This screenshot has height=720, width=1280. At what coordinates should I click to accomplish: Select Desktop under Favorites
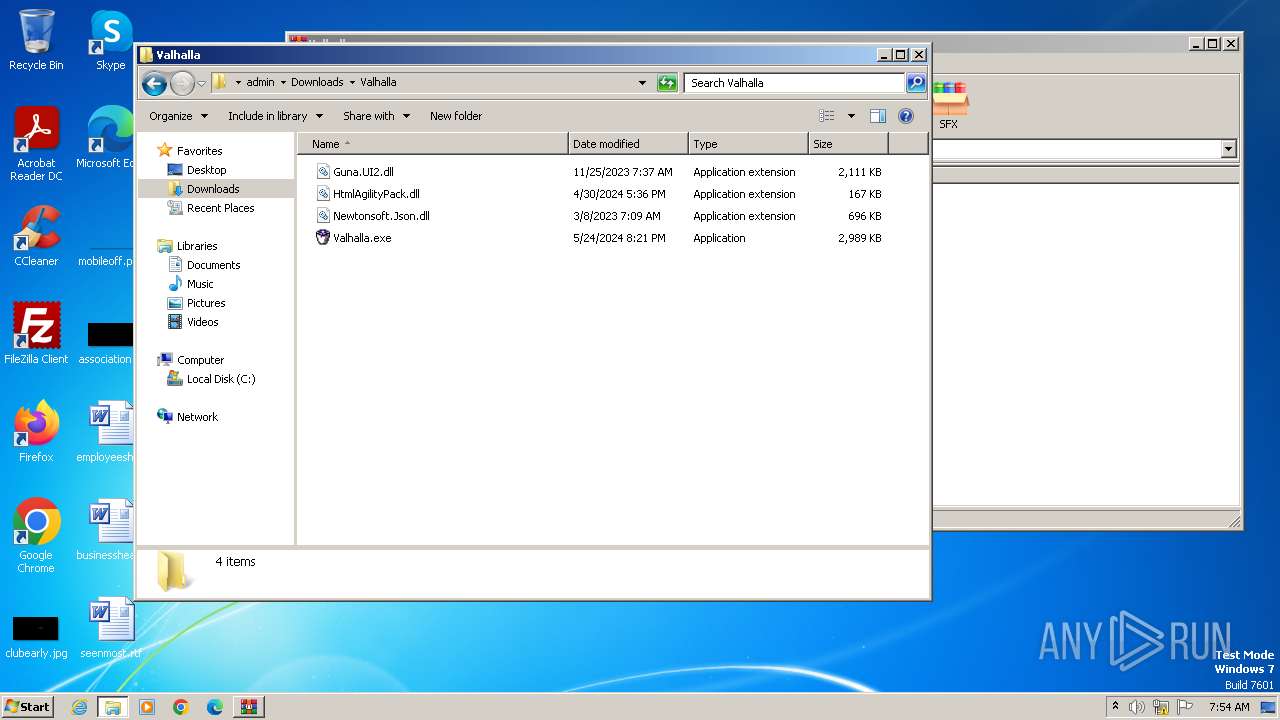click(x=206, y=170)
